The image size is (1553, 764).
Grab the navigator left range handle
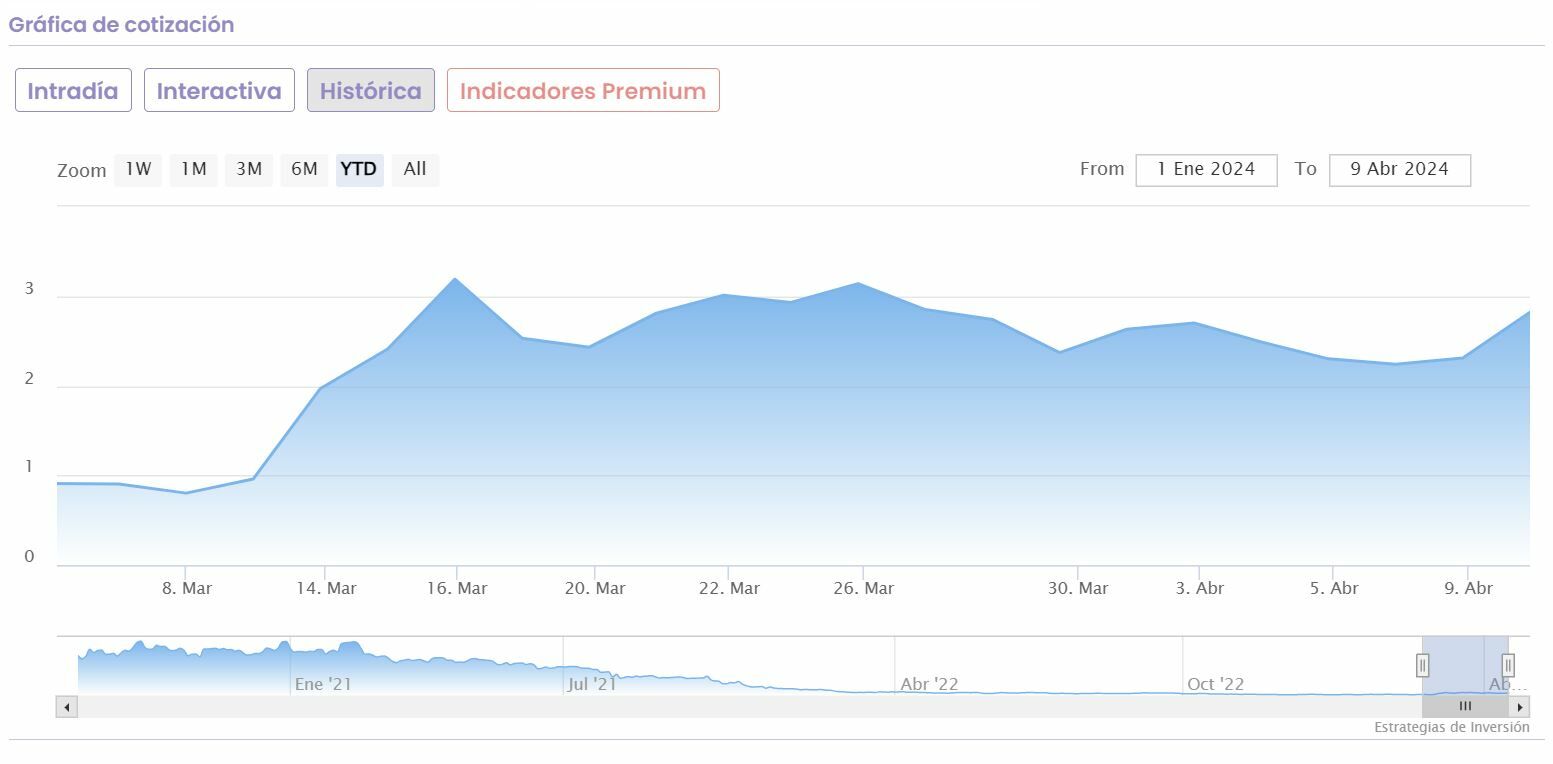pyautogui.click(x=1422, y=665)
